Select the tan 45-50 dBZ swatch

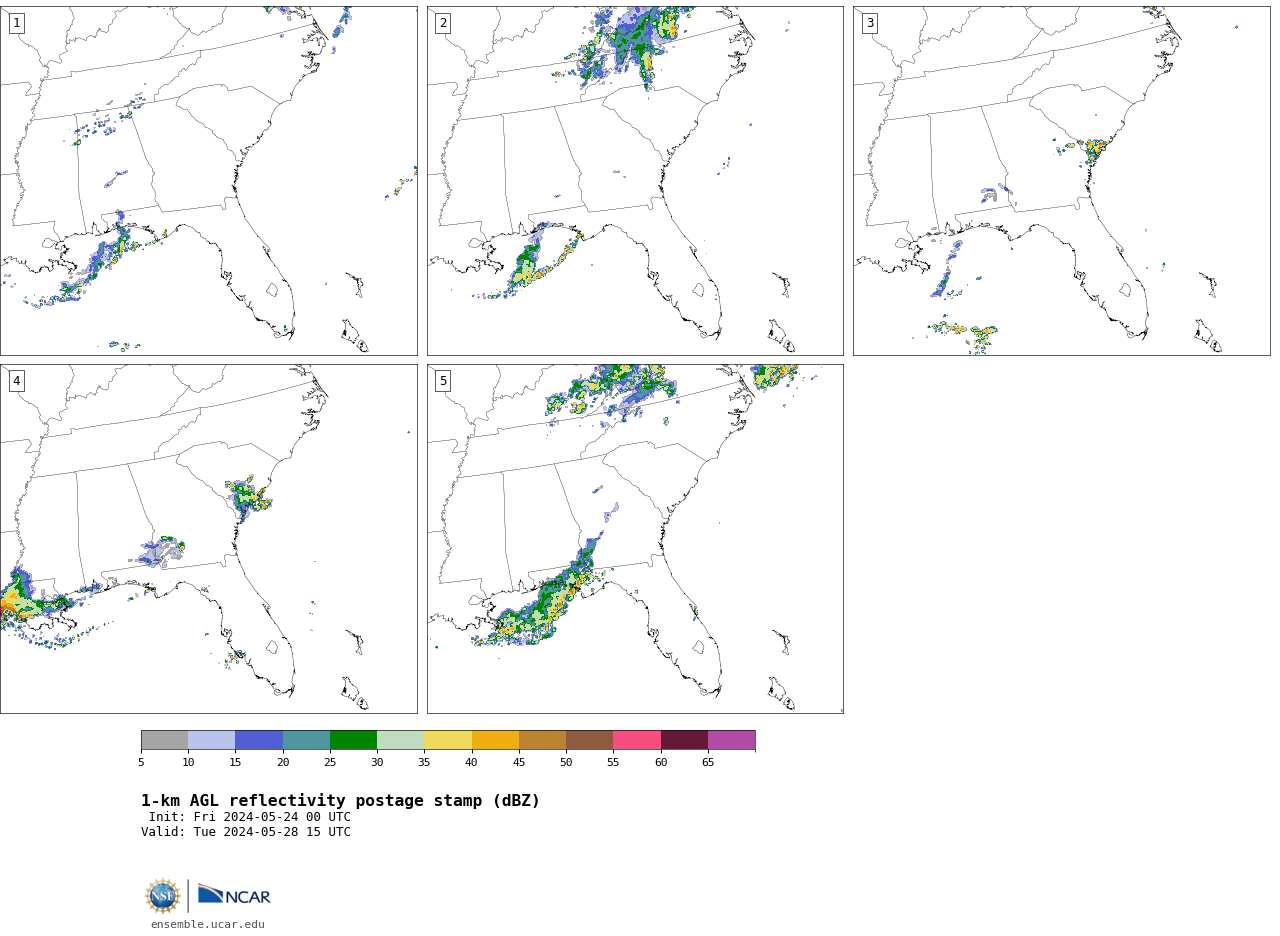(x=542, y=740)
